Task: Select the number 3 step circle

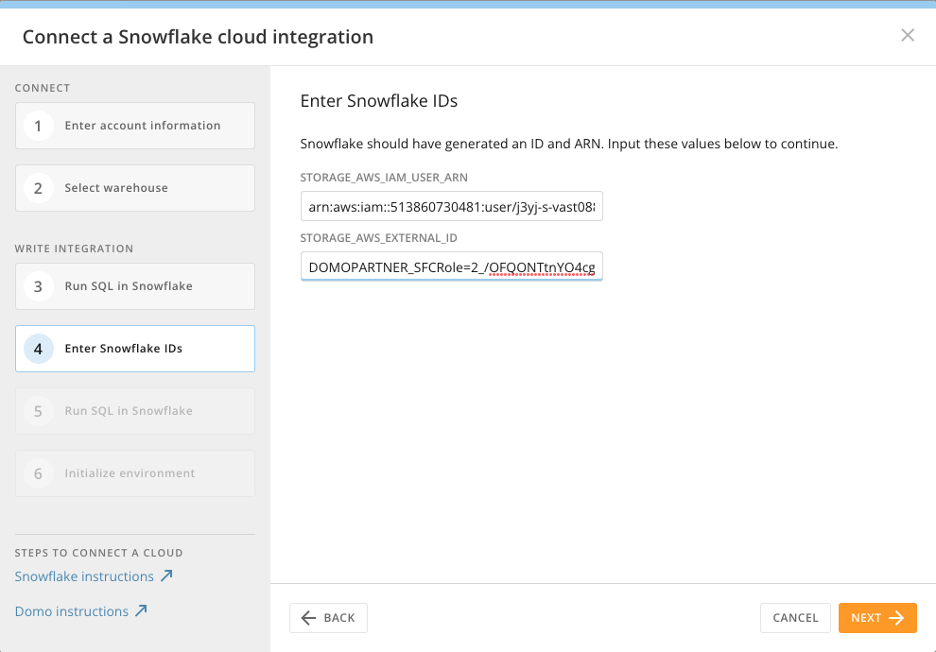Action: (38, 287)
